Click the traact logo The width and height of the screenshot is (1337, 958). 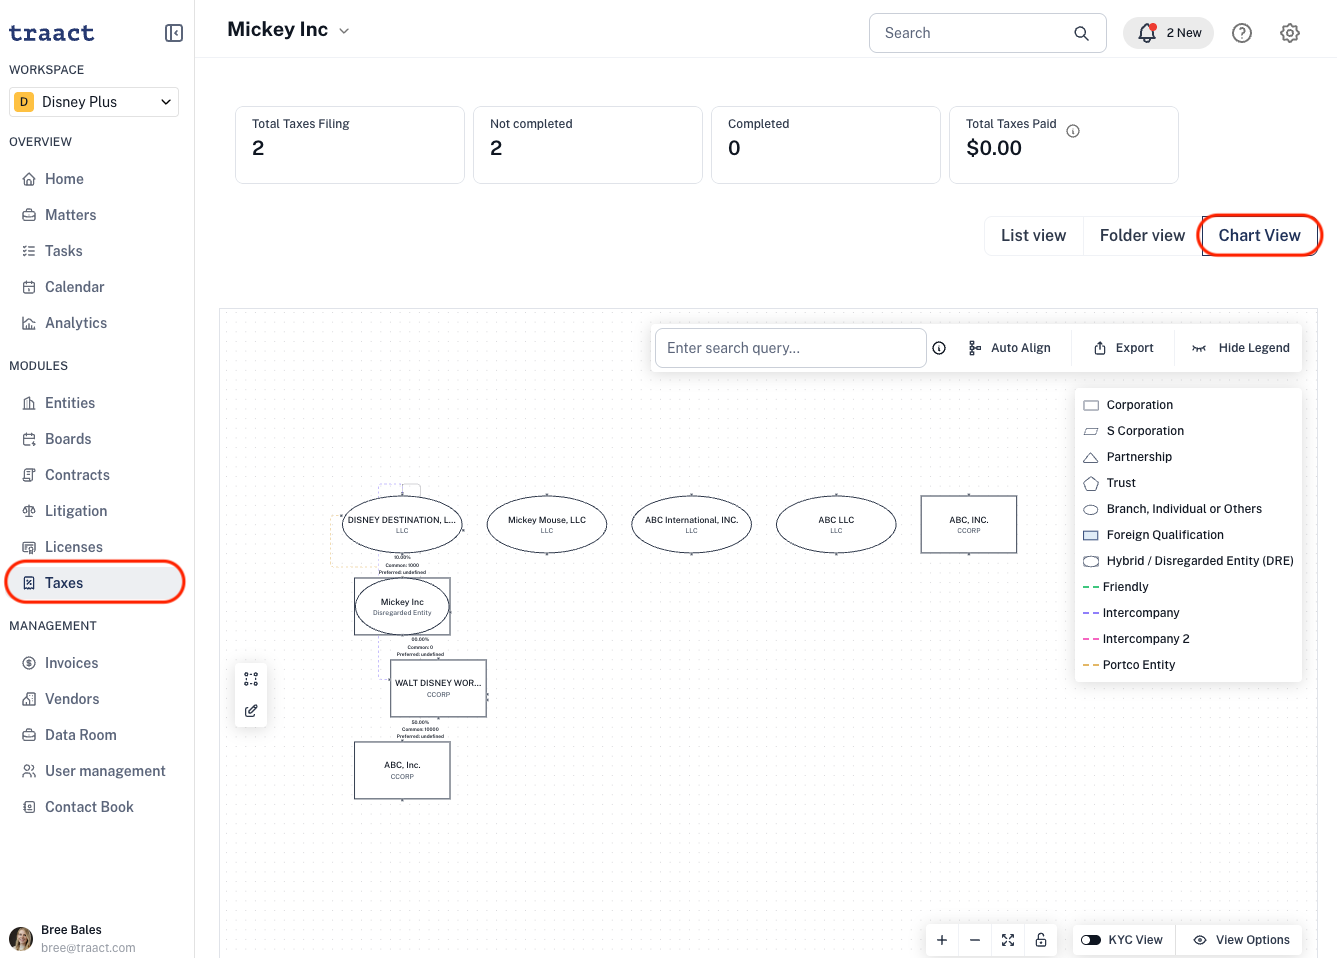(52, 33)
